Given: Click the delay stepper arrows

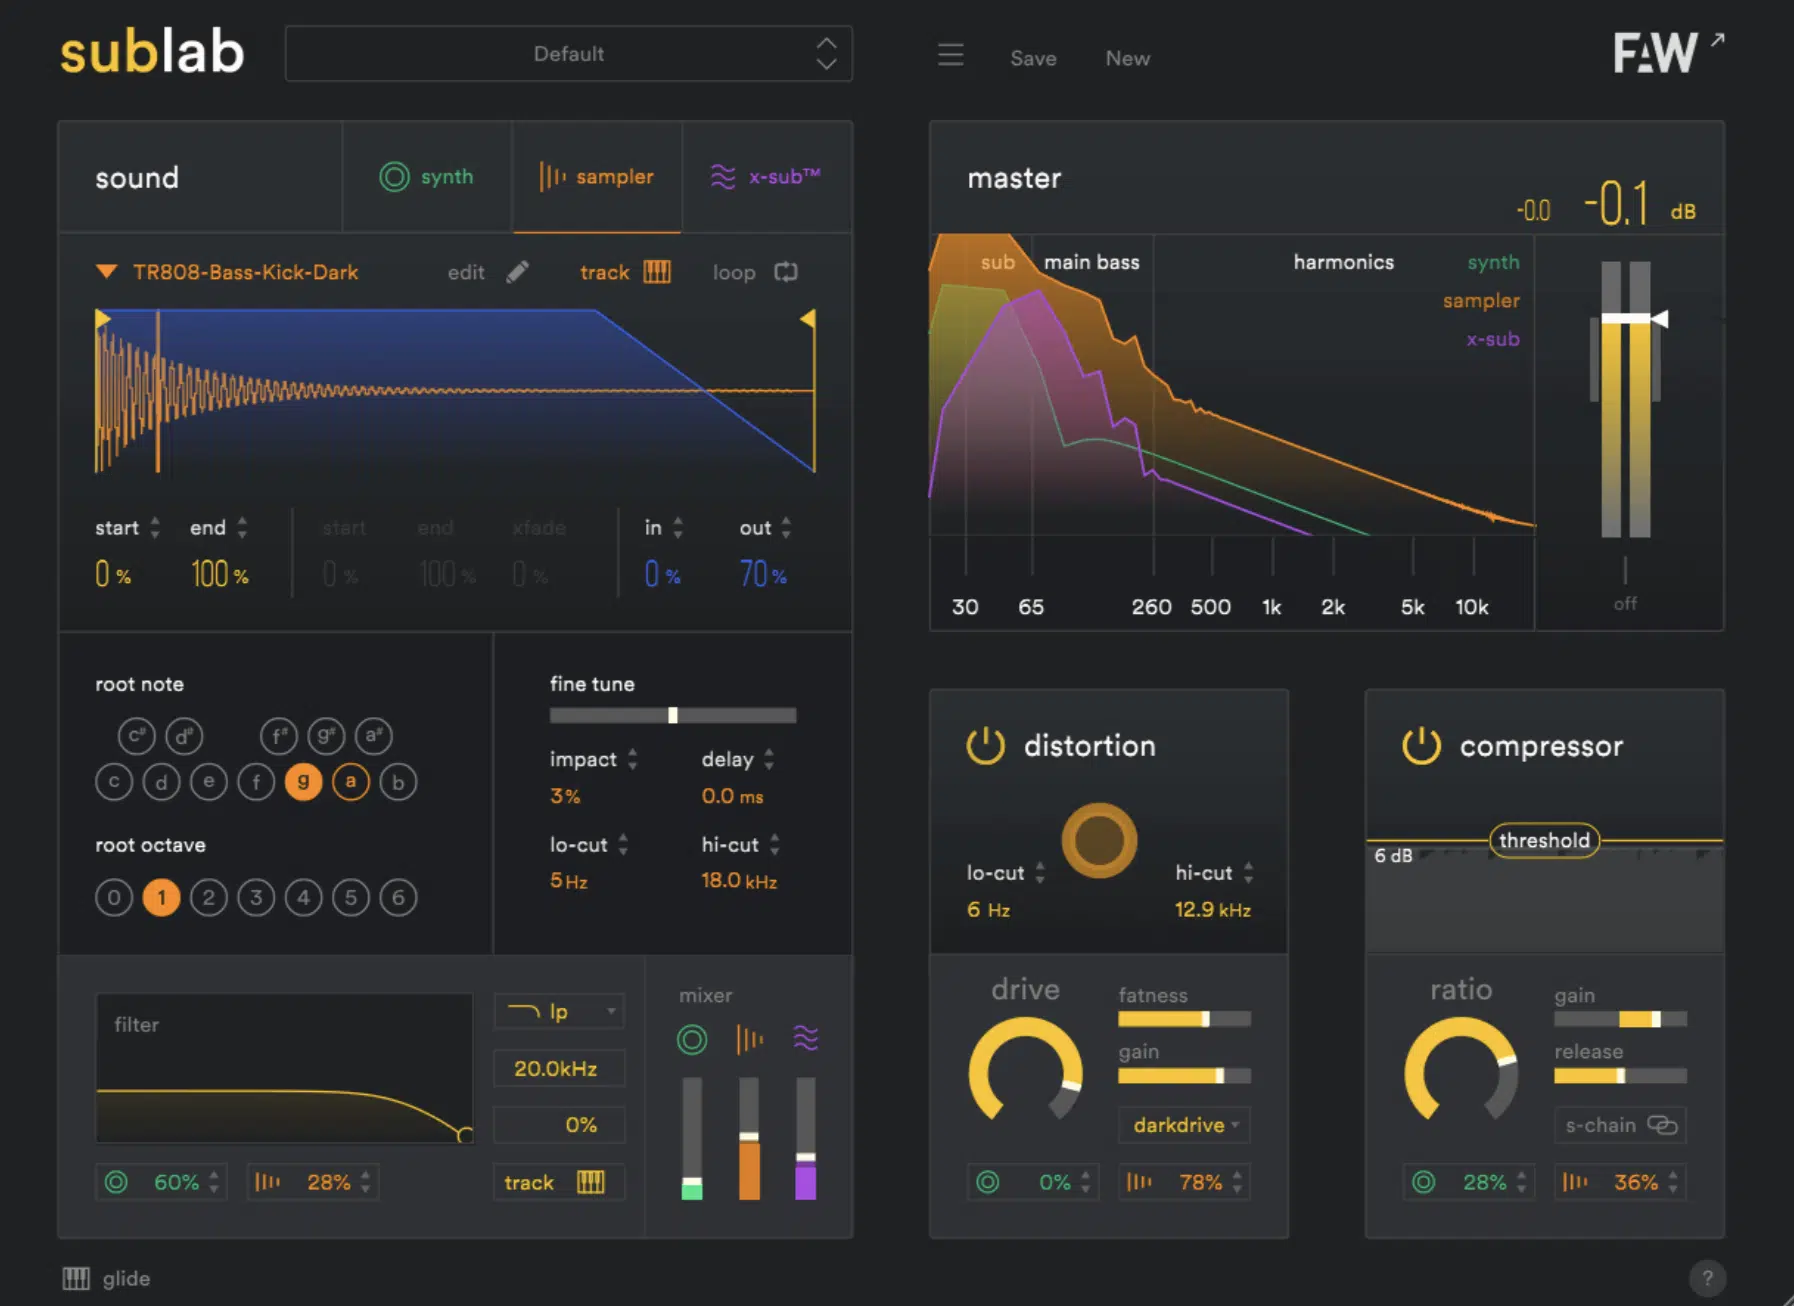Looking at the screenshot, I should pos(769,759).
